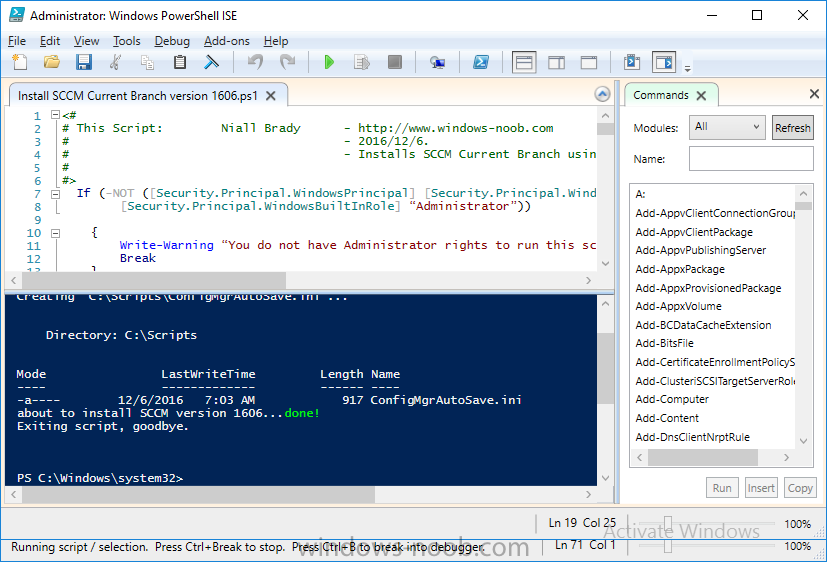
Task: Undo the last edit
Action: coord(256,62)
